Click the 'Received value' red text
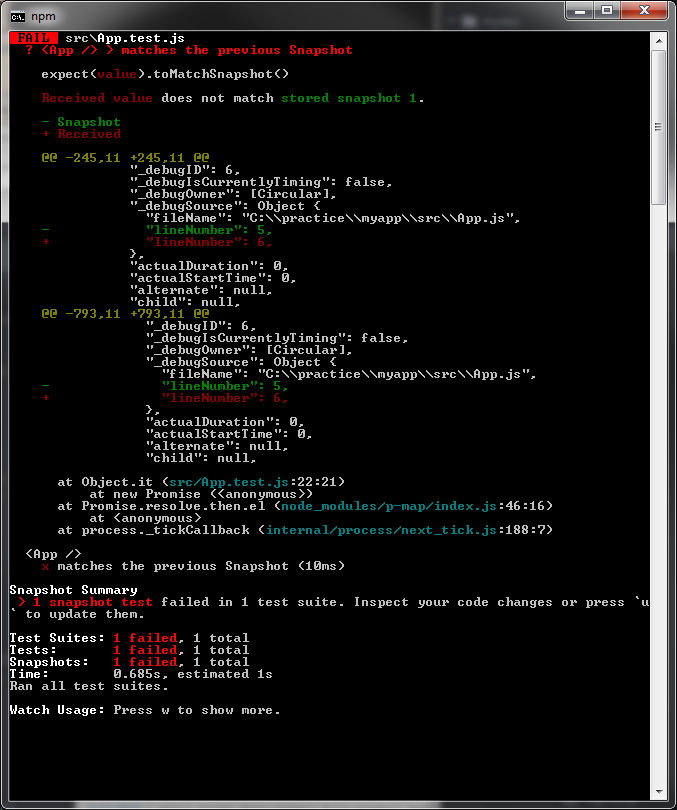Image resolution: width=677 pixels, height=810 pixels. (97, 98)
